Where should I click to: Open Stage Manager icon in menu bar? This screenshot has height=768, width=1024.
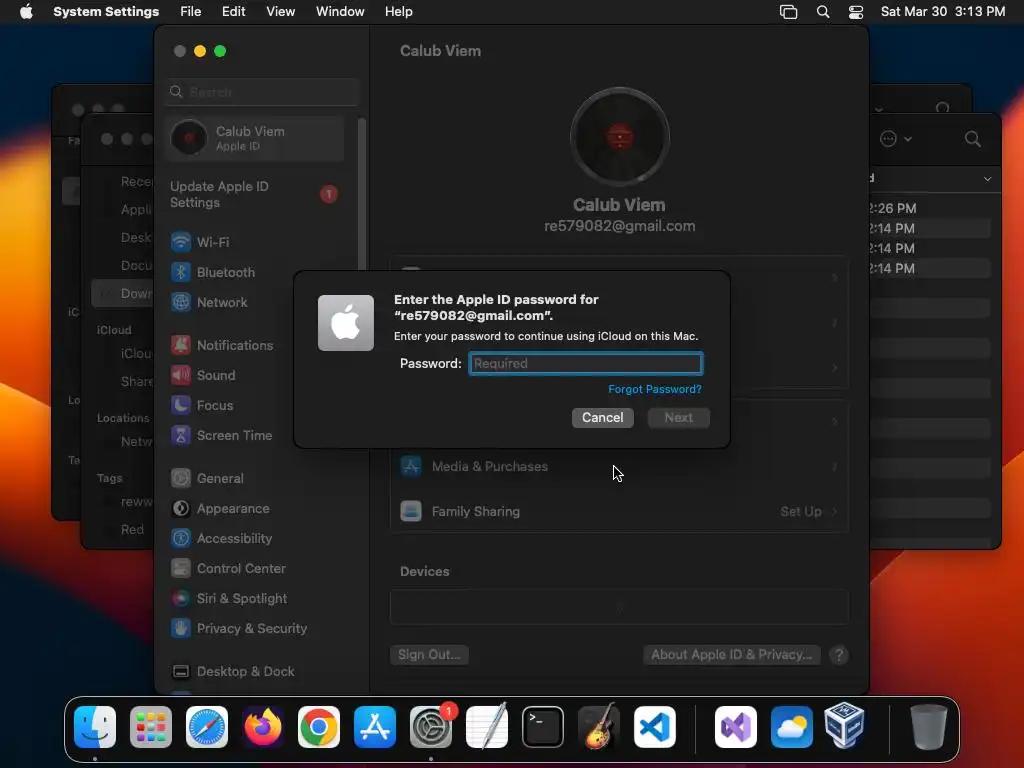(x=788, y=12)
